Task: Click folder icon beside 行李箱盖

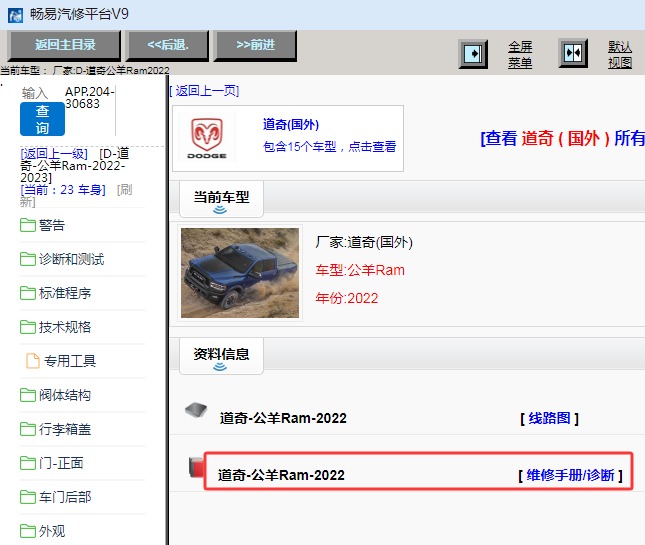Action: pyautogui.click(x=28, y=429)
